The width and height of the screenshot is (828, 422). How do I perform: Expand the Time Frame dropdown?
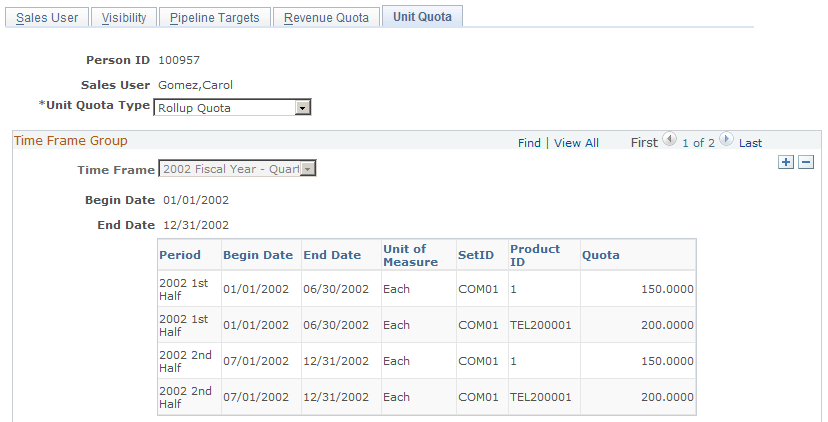[x=308, y=169]
